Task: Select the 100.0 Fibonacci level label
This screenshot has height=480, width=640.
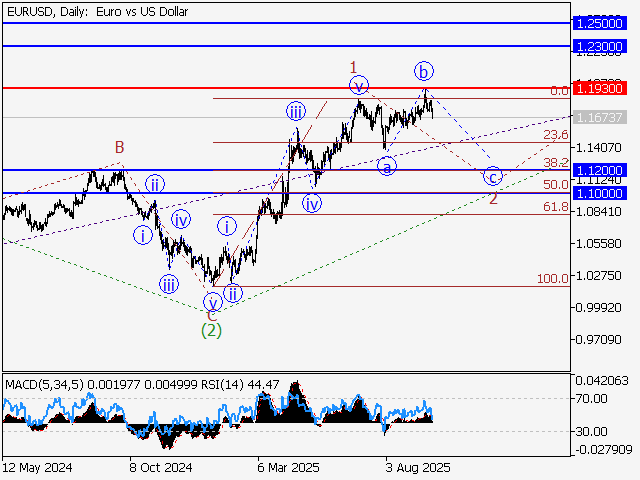Action: click(x=552, y=279)
